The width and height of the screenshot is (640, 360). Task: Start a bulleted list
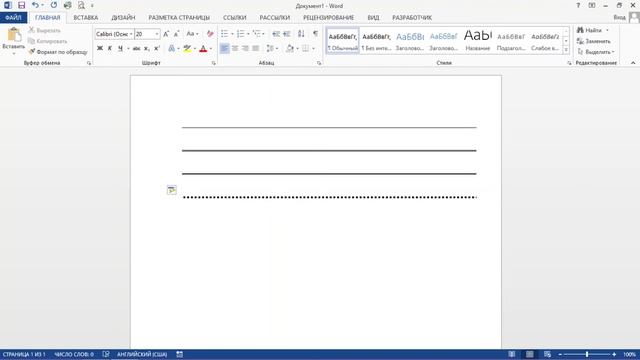[224, 34]
